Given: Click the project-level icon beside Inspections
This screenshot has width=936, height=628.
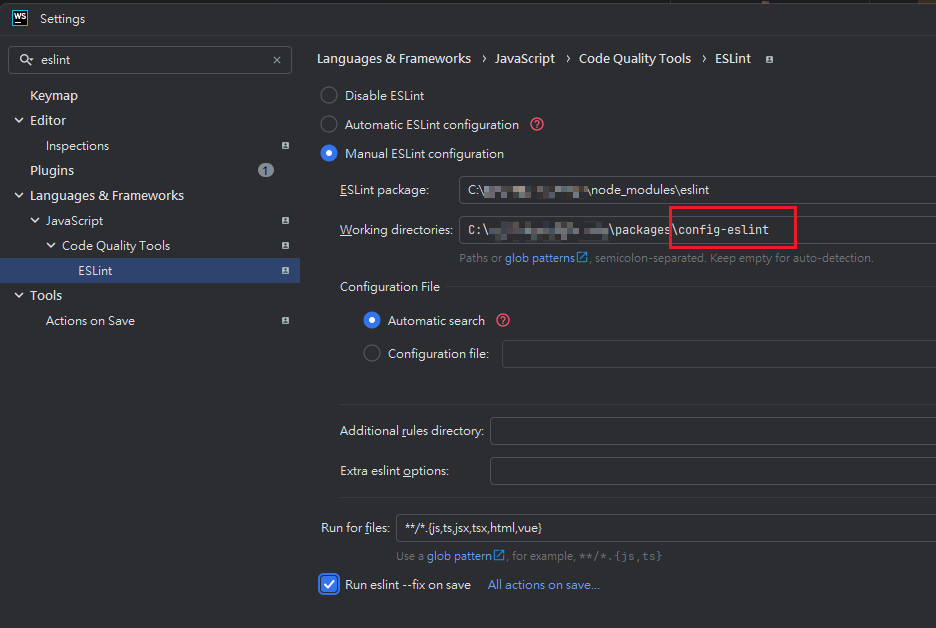Looking at the screenshot, I should [285, 146].
